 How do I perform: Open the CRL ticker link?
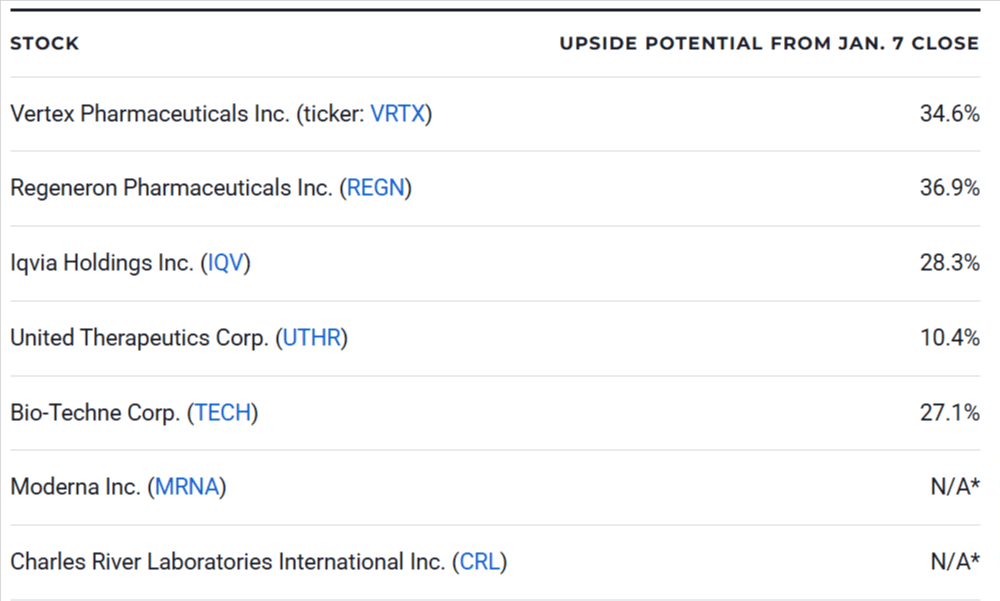[x=479, y=562]
